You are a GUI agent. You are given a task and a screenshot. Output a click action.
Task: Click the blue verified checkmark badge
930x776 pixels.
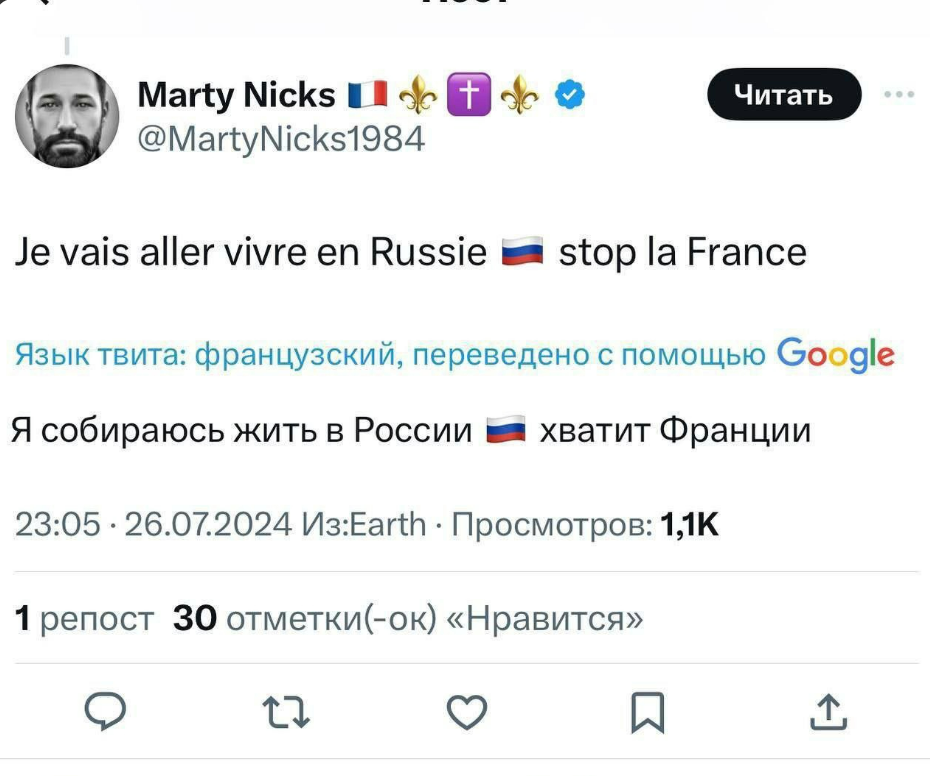(x=570, y=96)
